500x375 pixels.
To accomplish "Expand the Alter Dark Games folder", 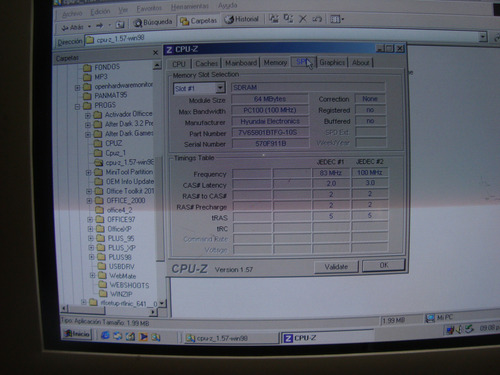I will (88, 135).
